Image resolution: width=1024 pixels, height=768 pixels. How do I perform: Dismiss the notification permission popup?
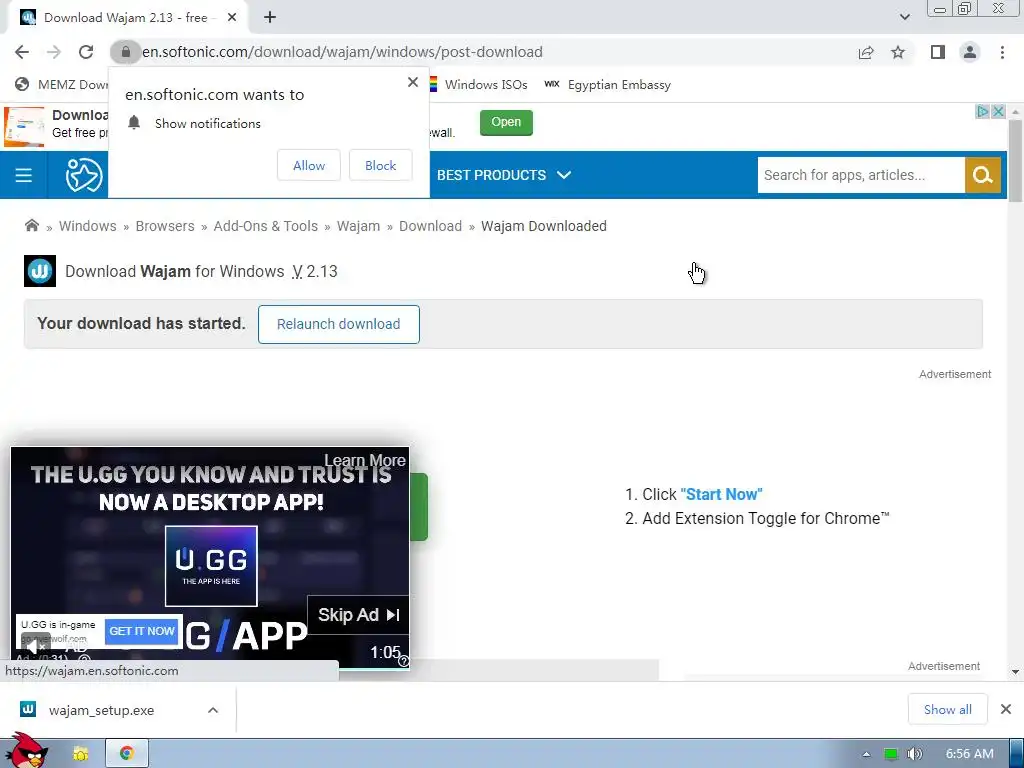click(x=413, y=82)
